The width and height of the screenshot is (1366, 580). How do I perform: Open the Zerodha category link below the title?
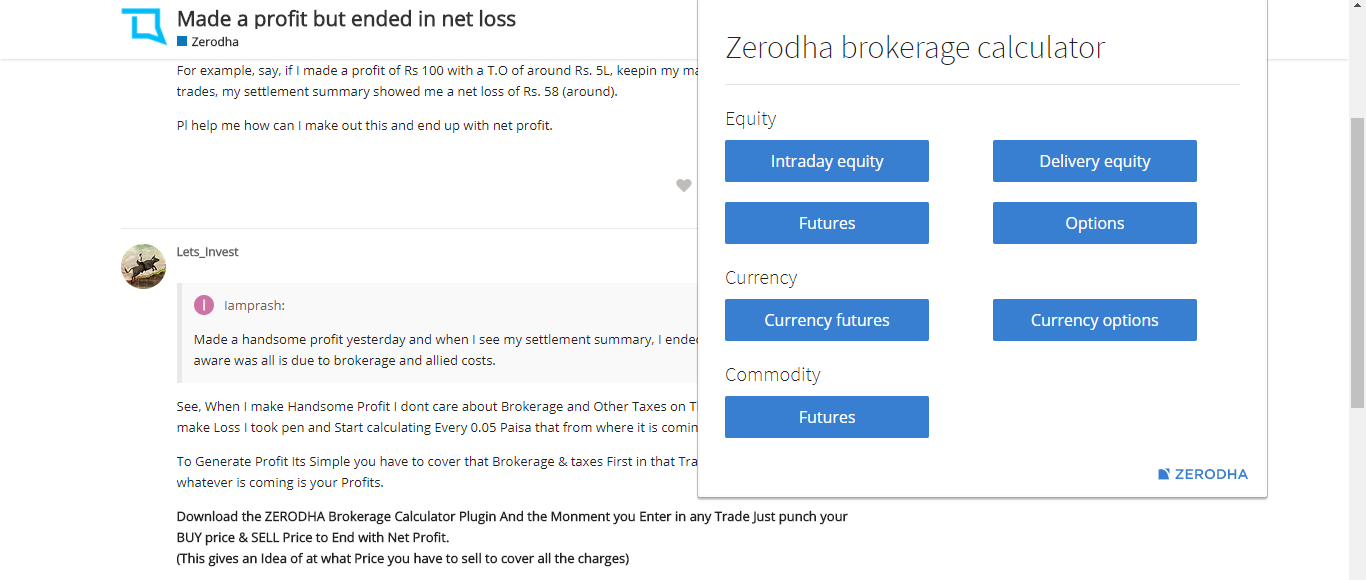click(214, 42)
